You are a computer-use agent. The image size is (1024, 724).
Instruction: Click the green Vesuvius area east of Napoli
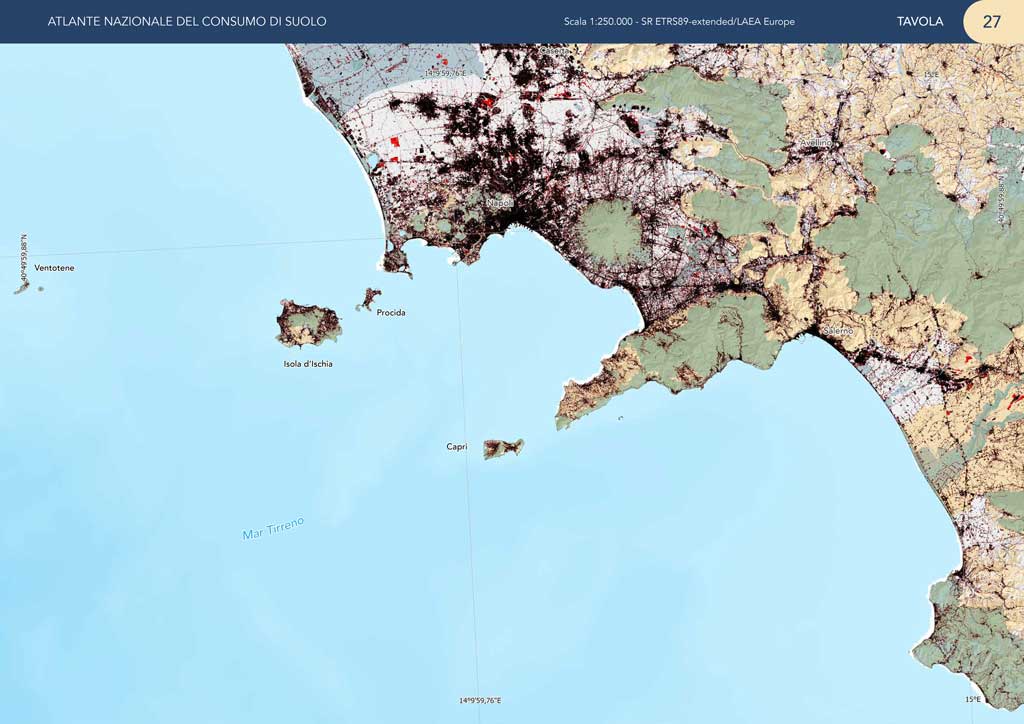pos(611,230)
